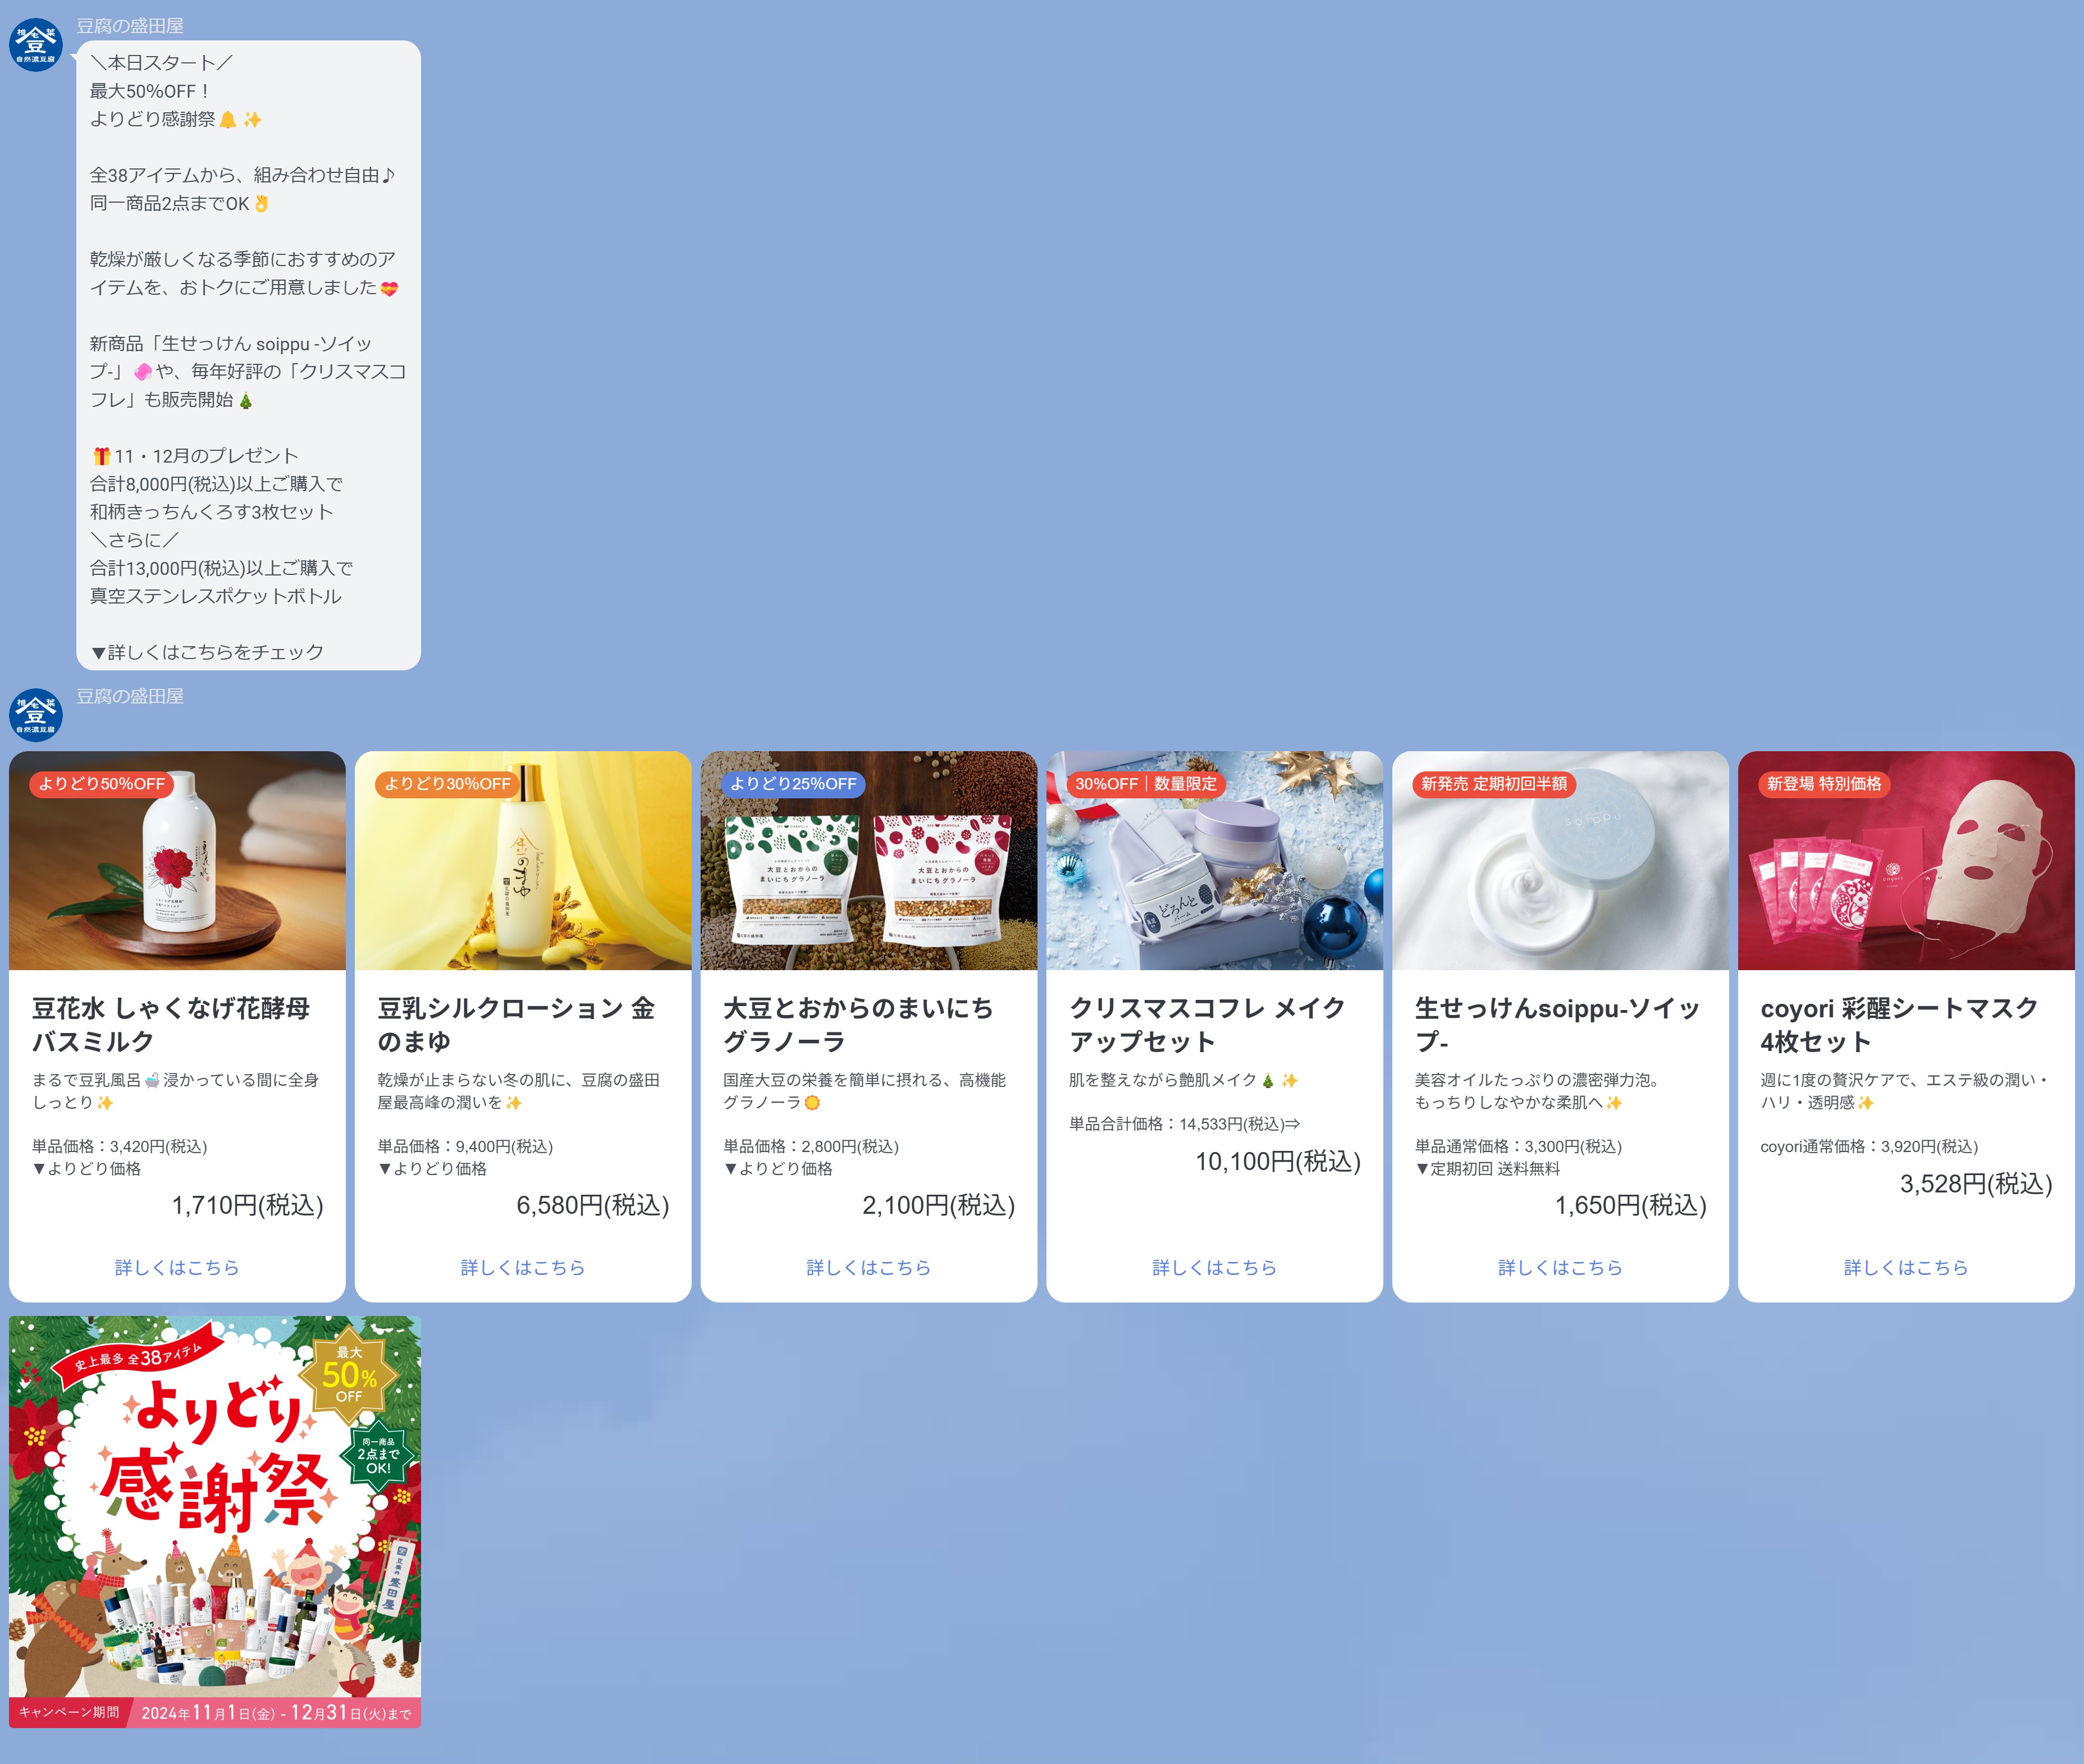Image resolution: width=2084 pixels, height=1764 pixels.
Task: Click sender name 豆腐の盛田屋 above the product cards
Action: [x=130, y=696]
